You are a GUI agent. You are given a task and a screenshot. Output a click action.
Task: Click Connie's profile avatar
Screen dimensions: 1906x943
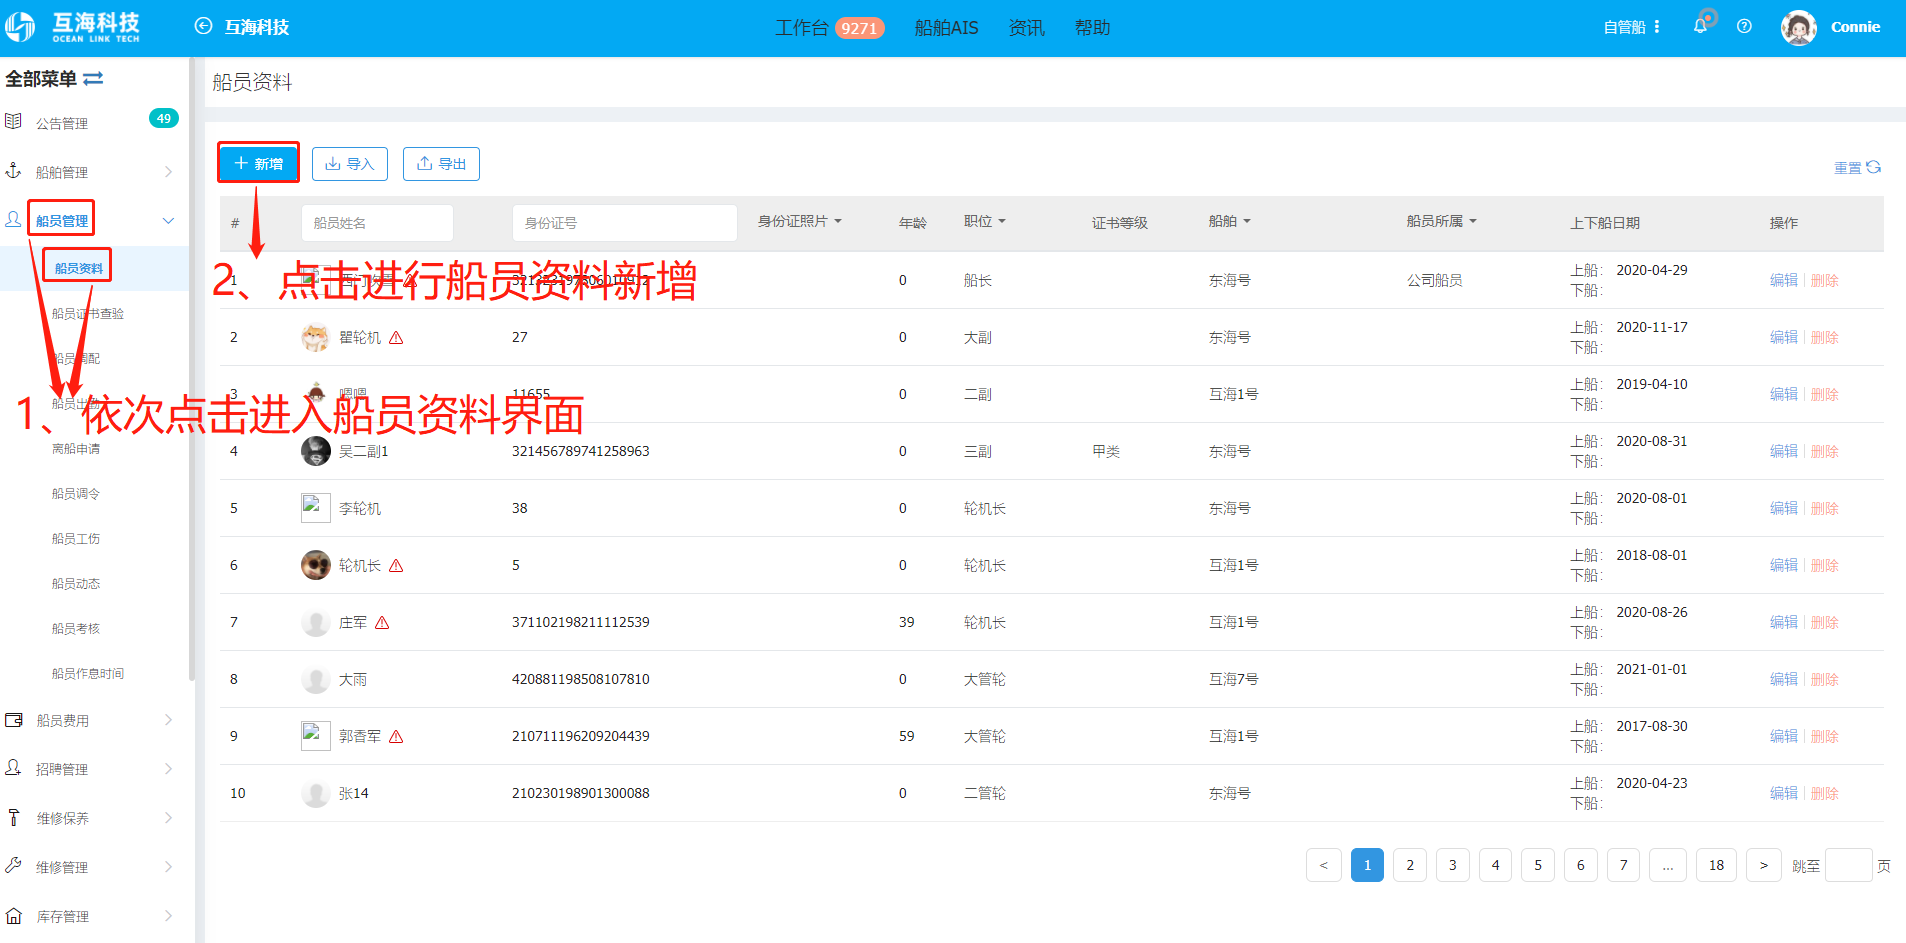pyautogui.click(x=1798, y=27)
